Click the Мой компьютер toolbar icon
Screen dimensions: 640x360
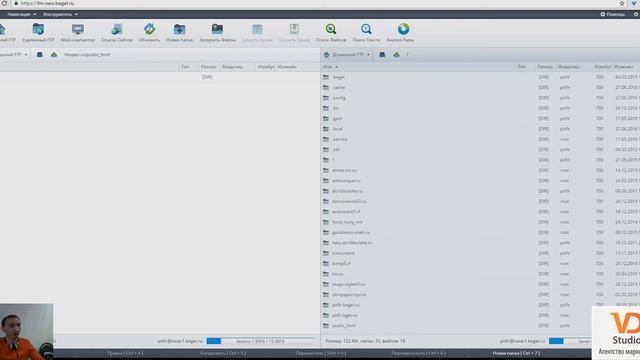[78, 33]
